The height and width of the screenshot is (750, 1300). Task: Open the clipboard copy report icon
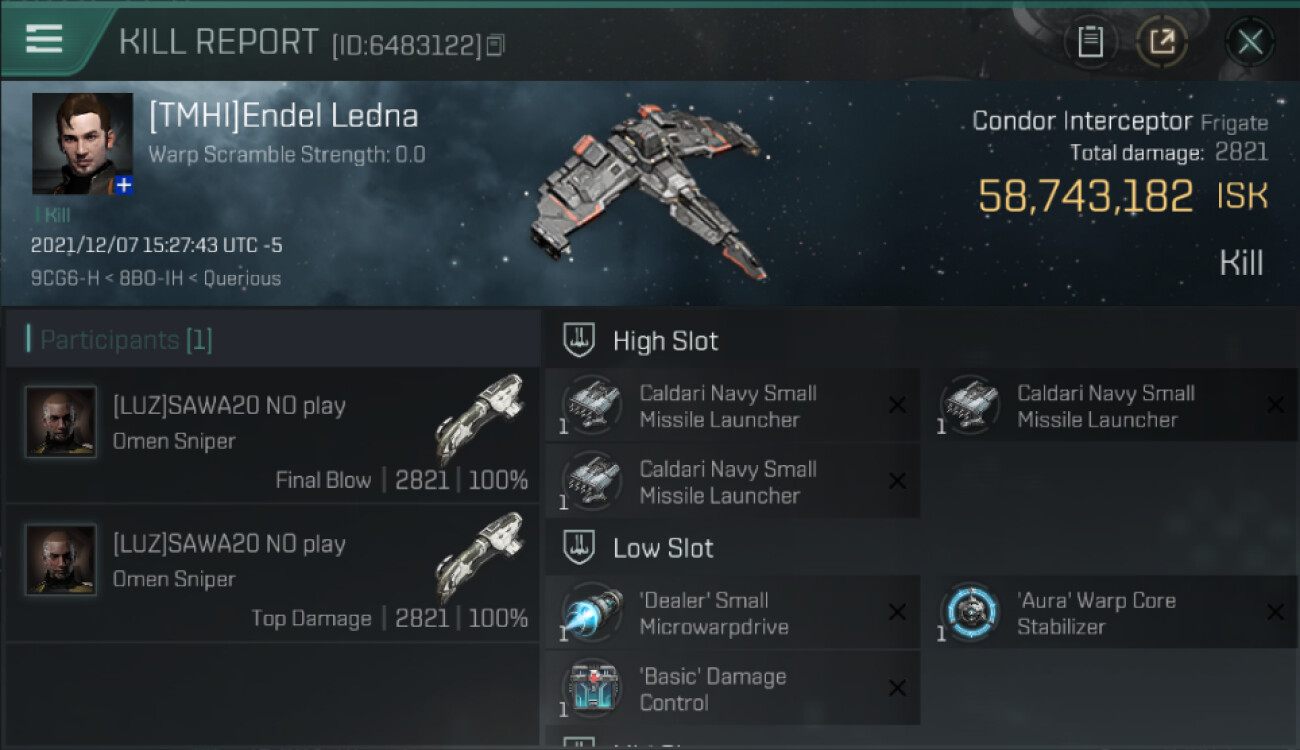[1090, 42]
